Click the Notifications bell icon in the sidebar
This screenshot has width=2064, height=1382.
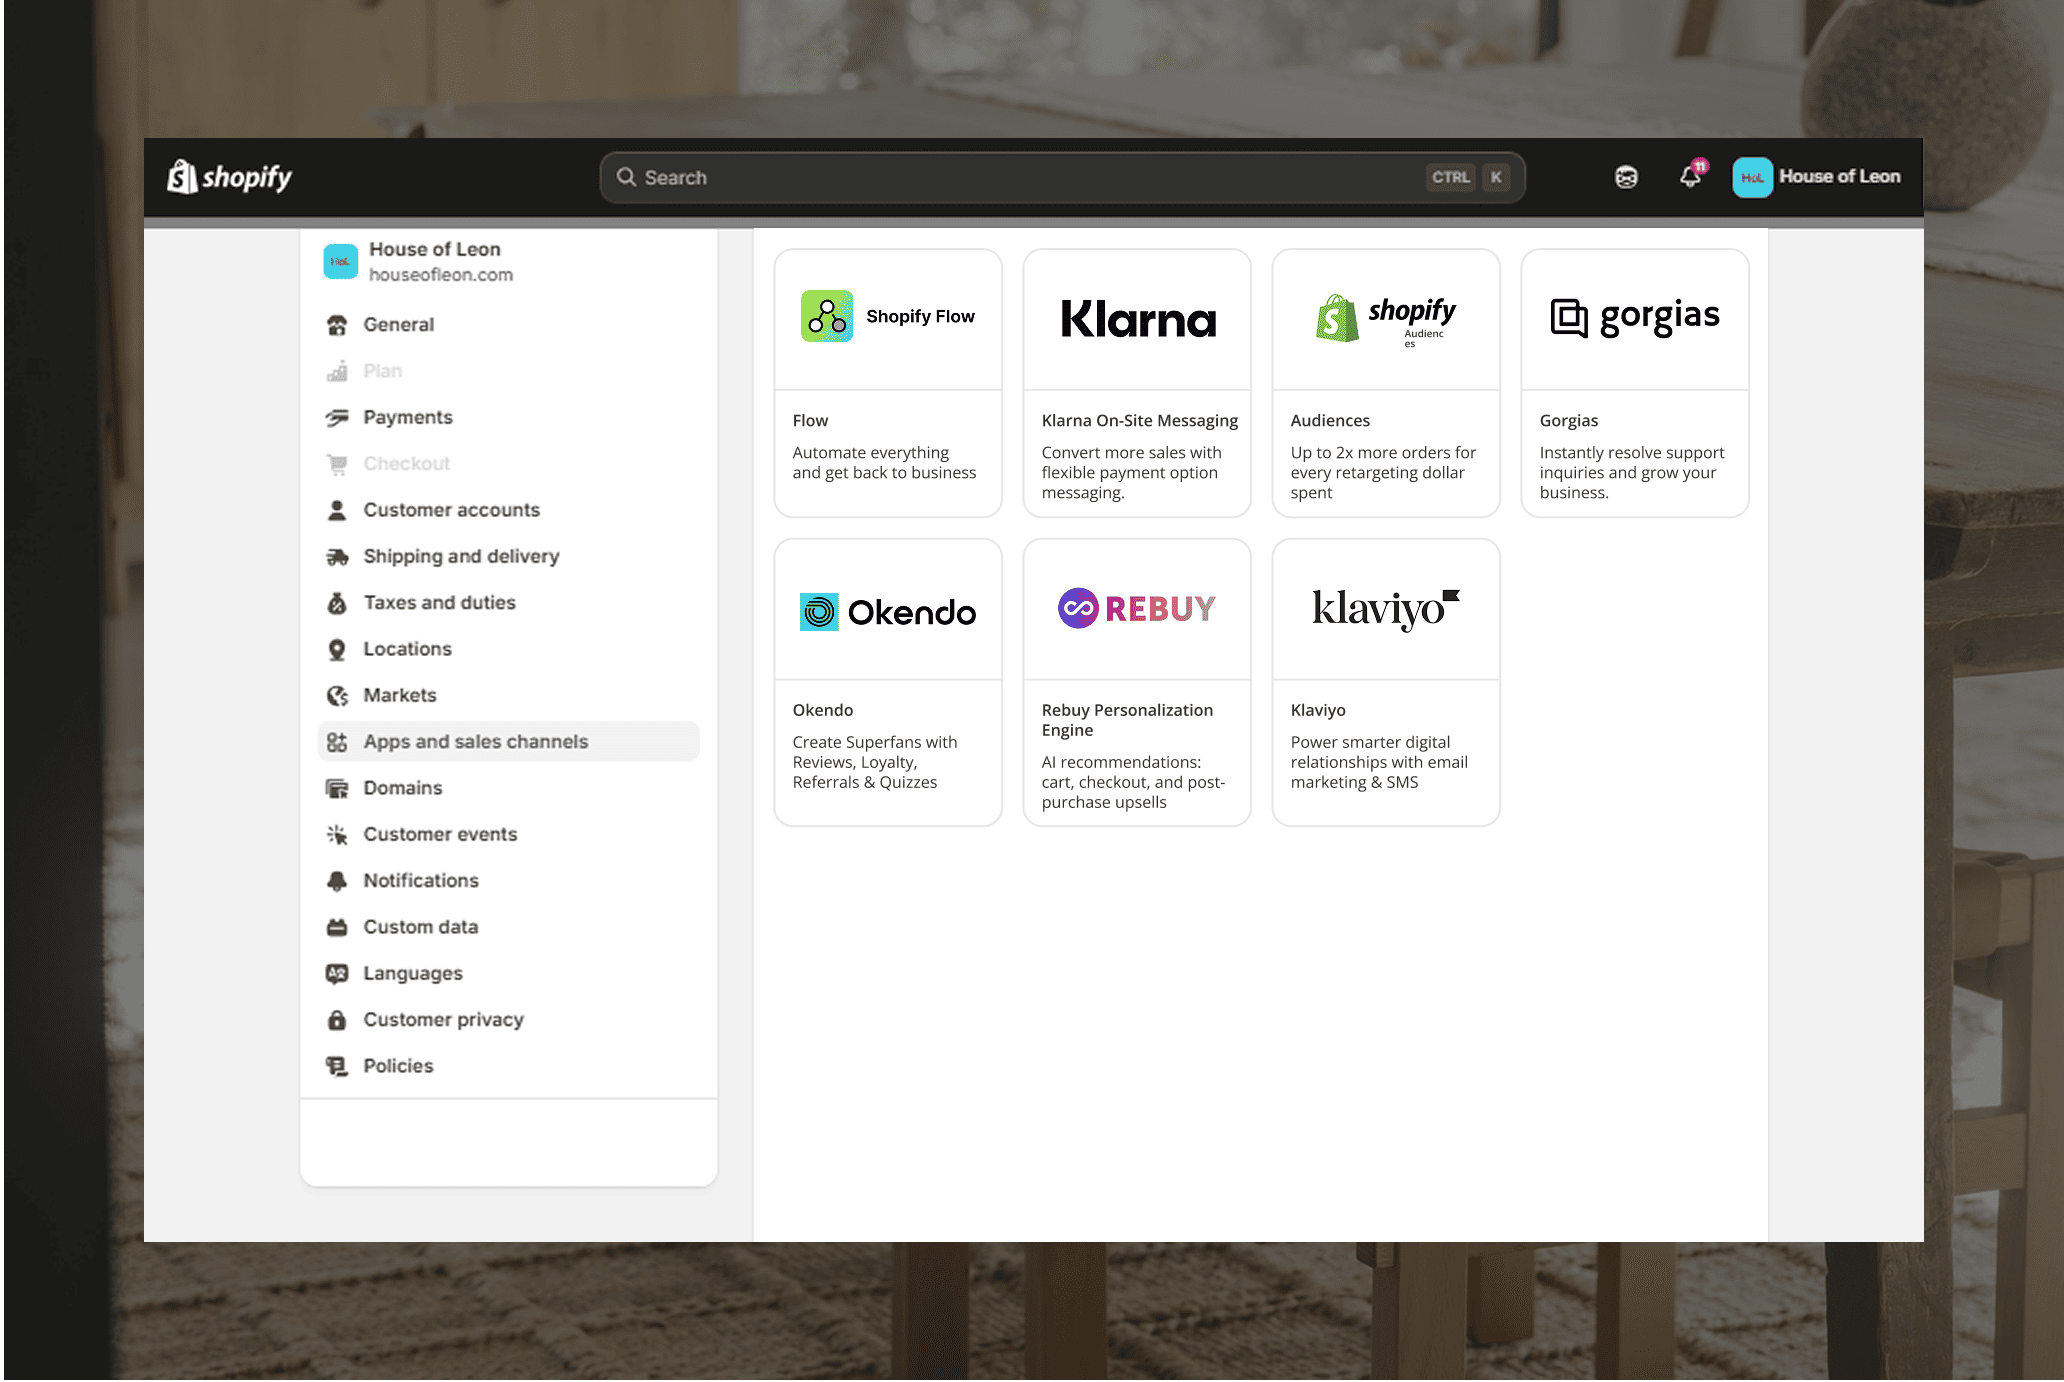click(337, 881)
